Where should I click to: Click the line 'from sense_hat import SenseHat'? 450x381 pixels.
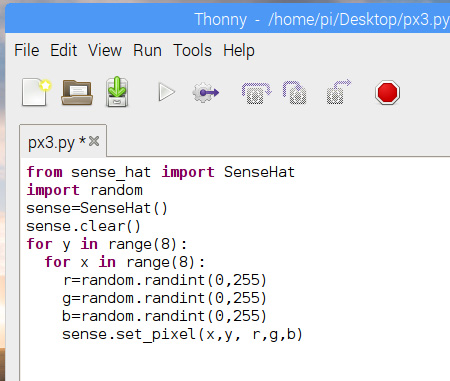tap(161, 172)
